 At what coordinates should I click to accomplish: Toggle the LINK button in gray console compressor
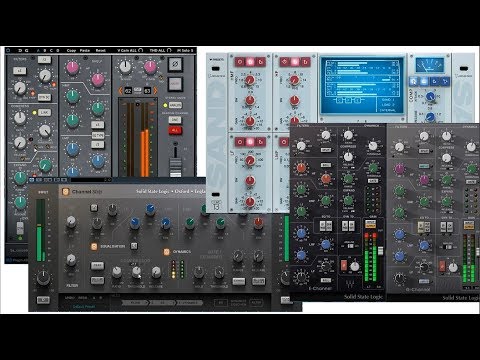[x=44, y=113]
